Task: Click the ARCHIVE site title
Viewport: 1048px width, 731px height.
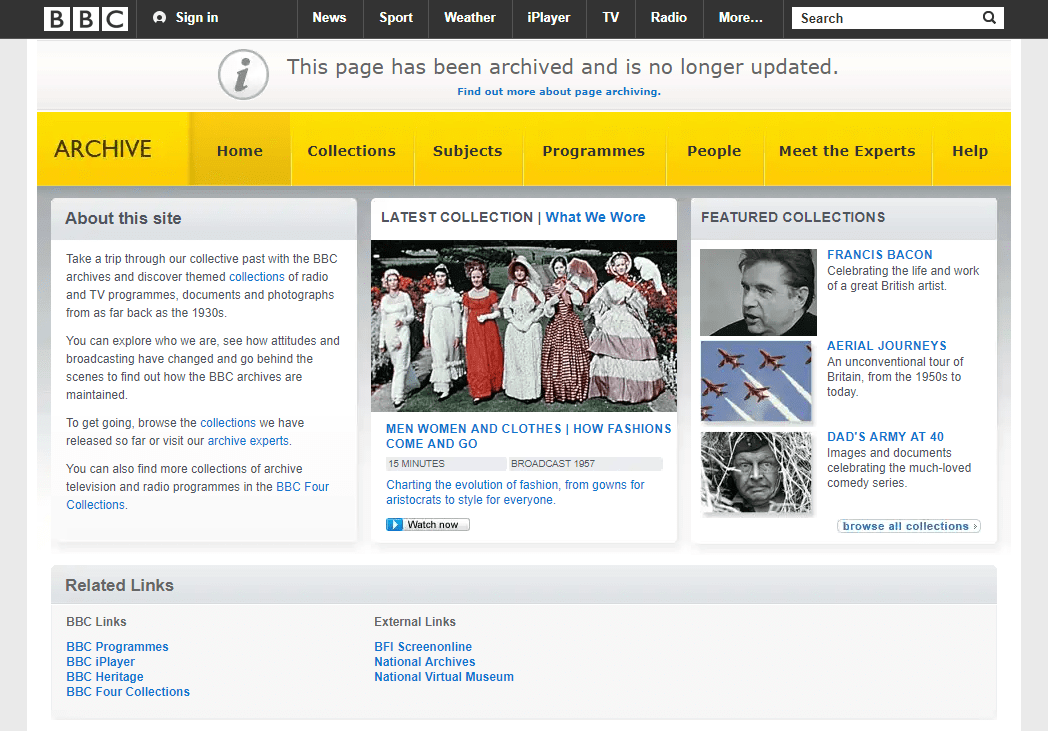Action: point(103,149)
